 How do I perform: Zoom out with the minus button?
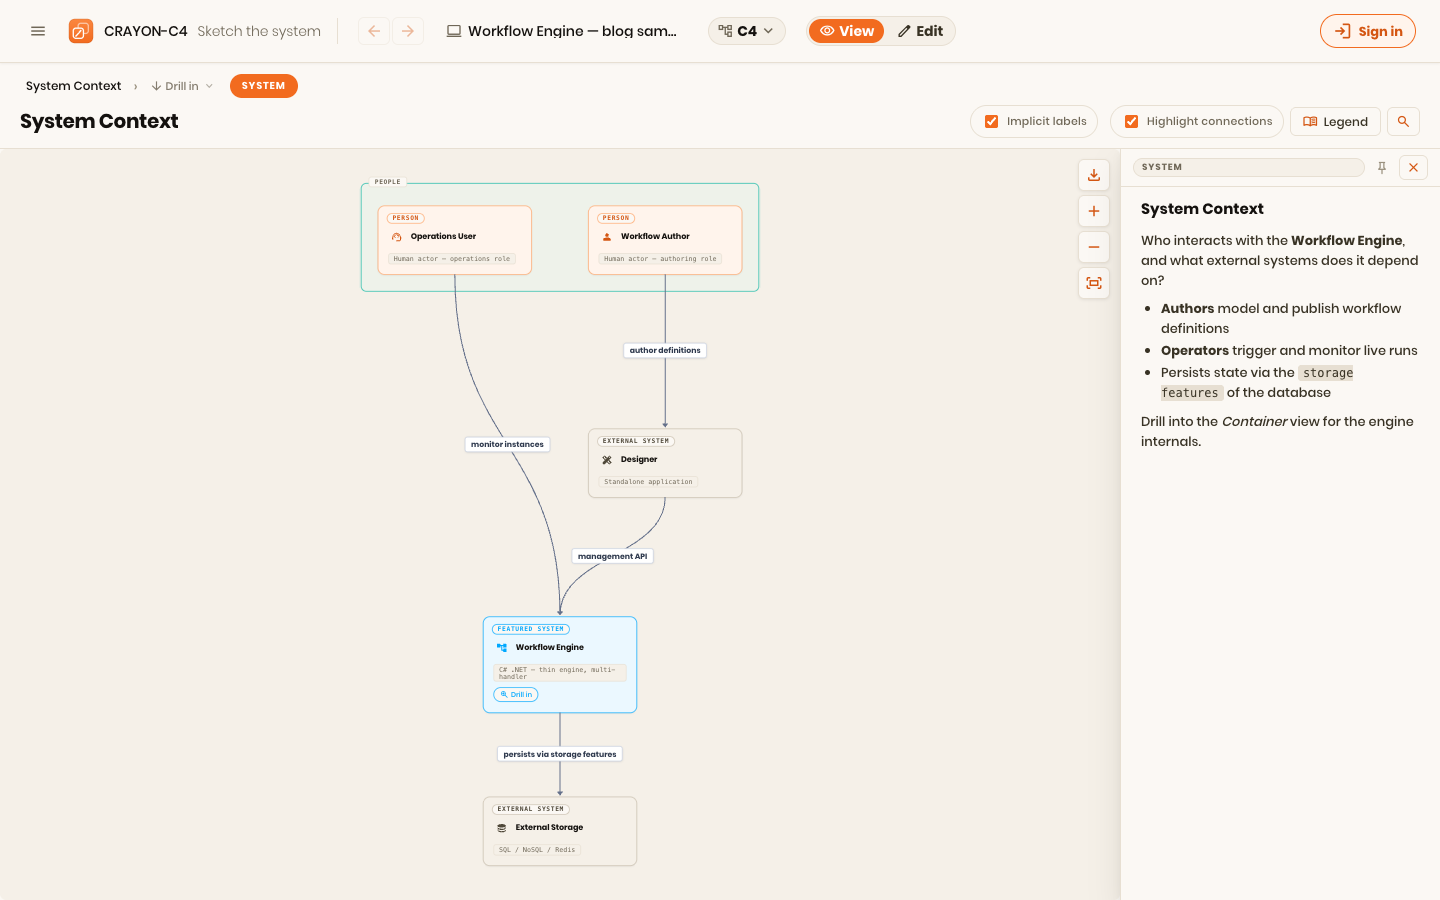click(1094, 247)
